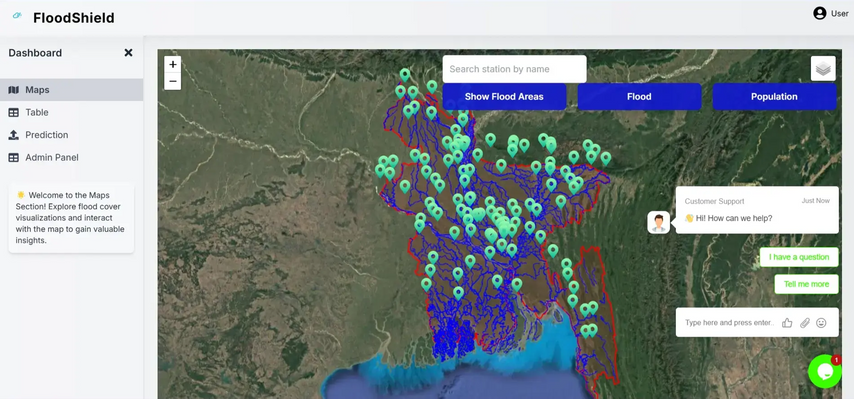Screen dimensions: 854x399
Task: Click the Tell me more quick reply
Action: tap(807, 284)
